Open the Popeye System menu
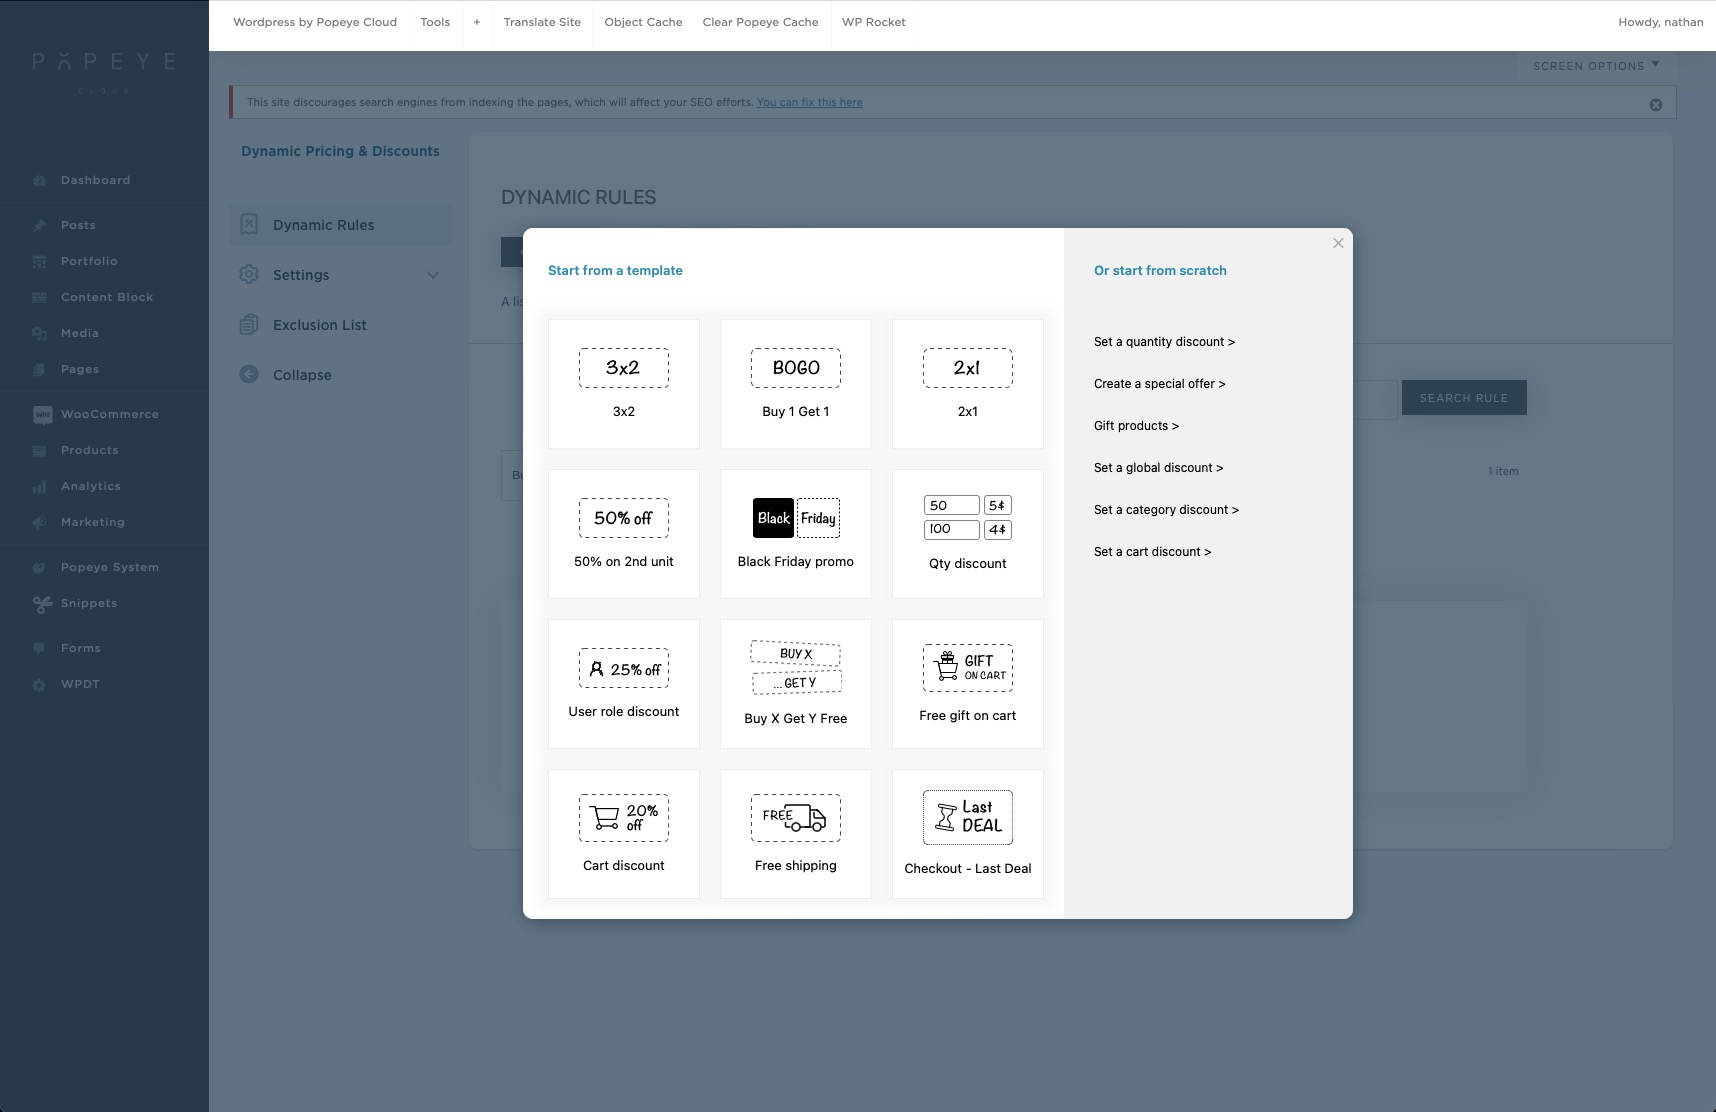The height and width of the screenshot is (1112, 1716). 110,567
